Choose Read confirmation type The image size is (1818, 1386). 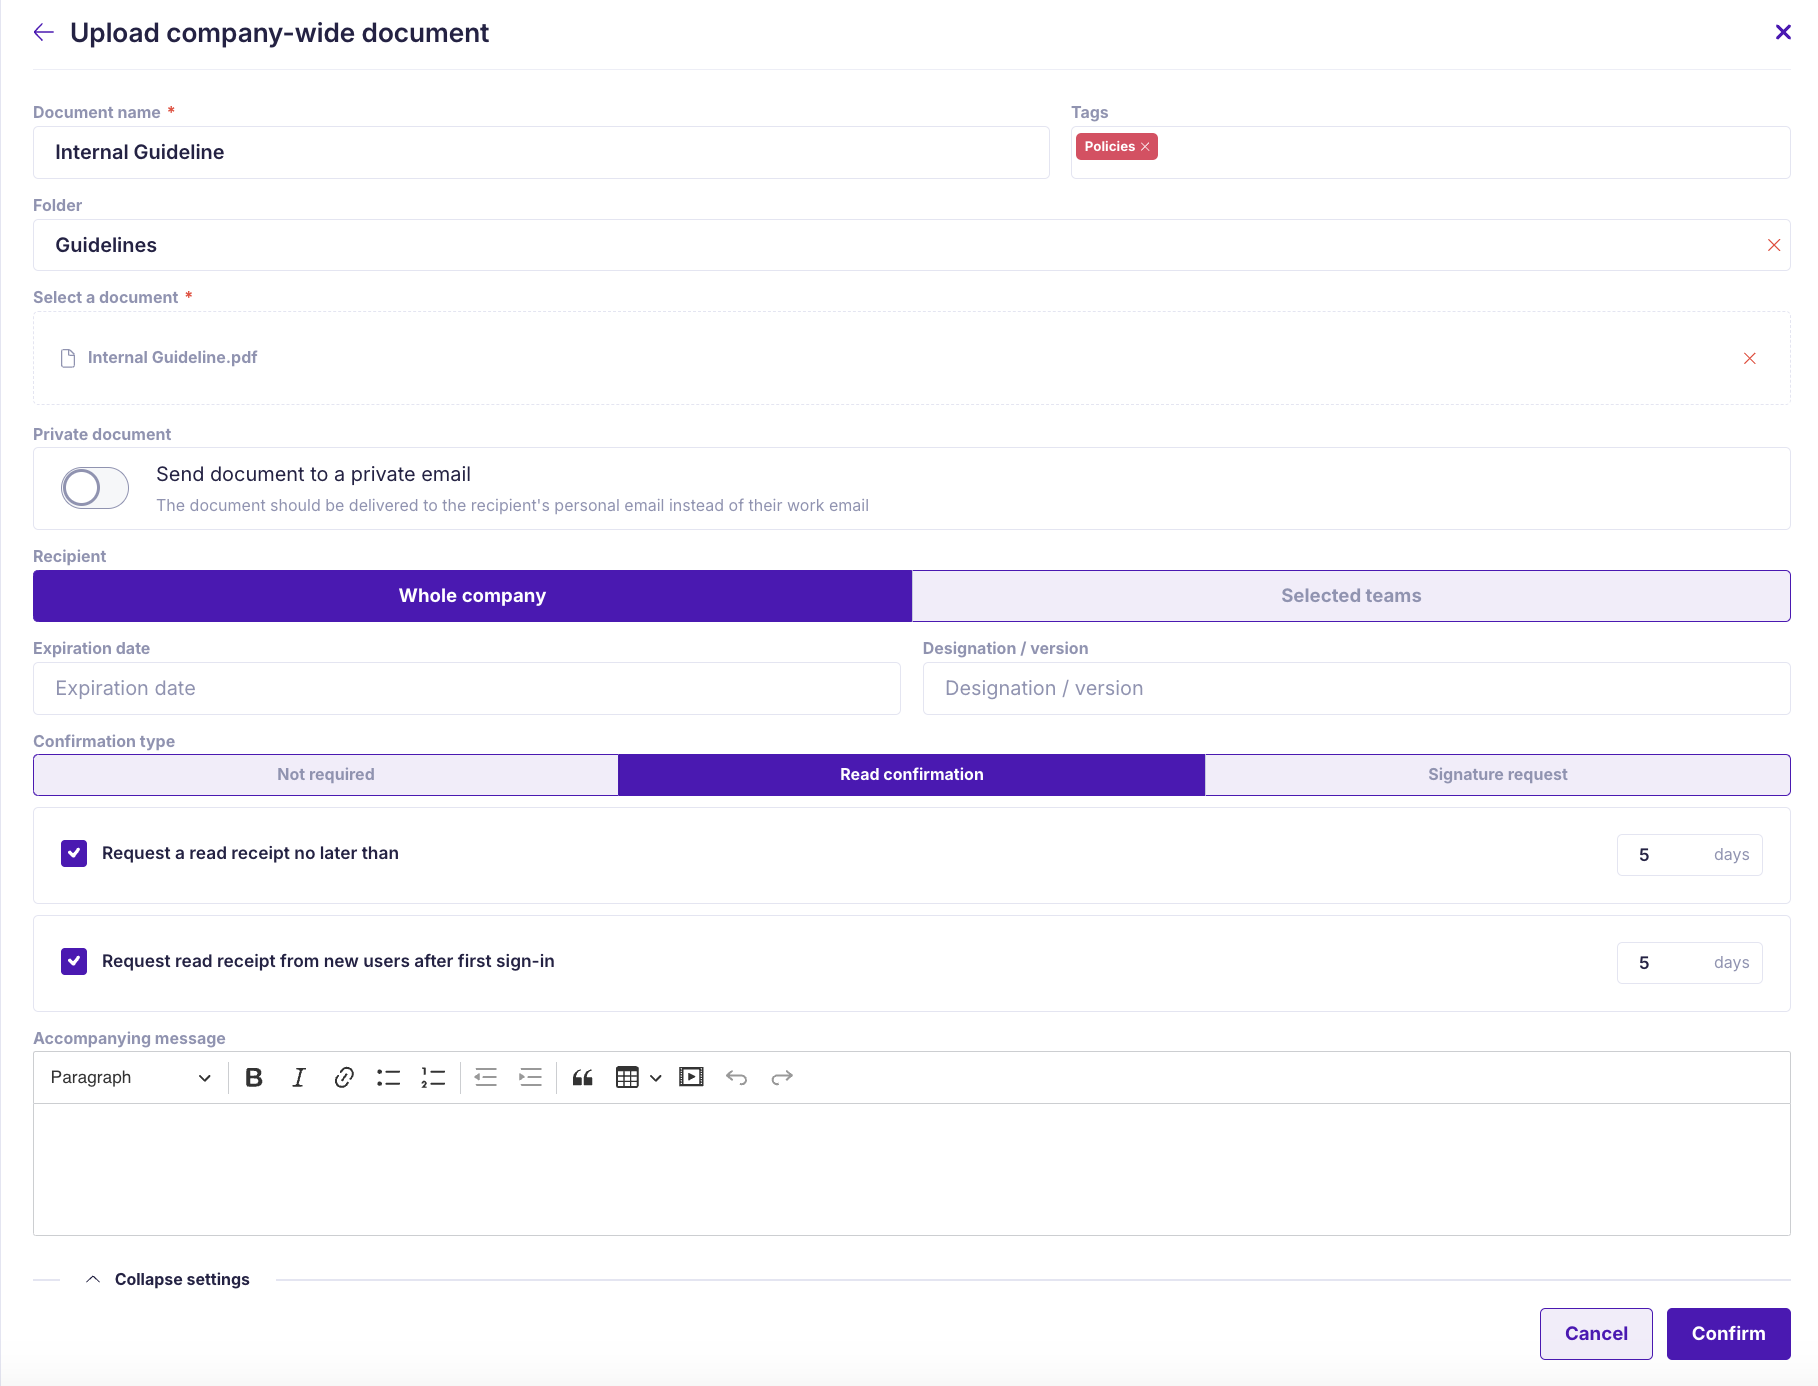click(x=912, y=775)
